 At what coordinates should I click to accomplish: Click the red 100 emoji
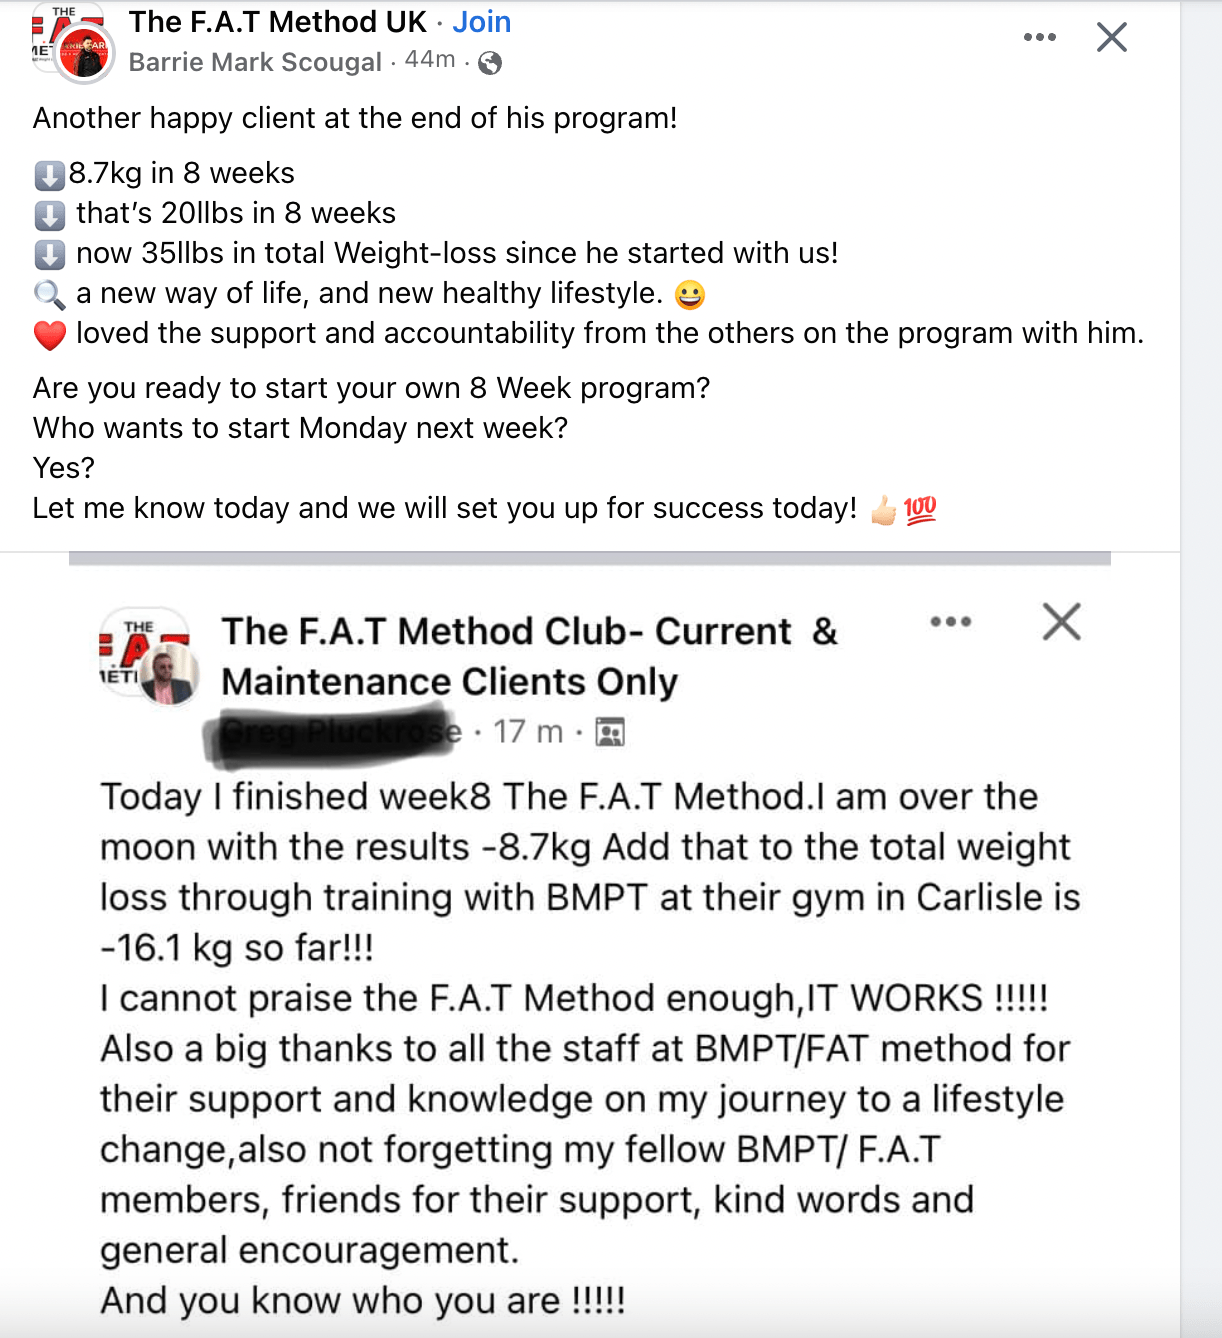[x=920, y=510]
